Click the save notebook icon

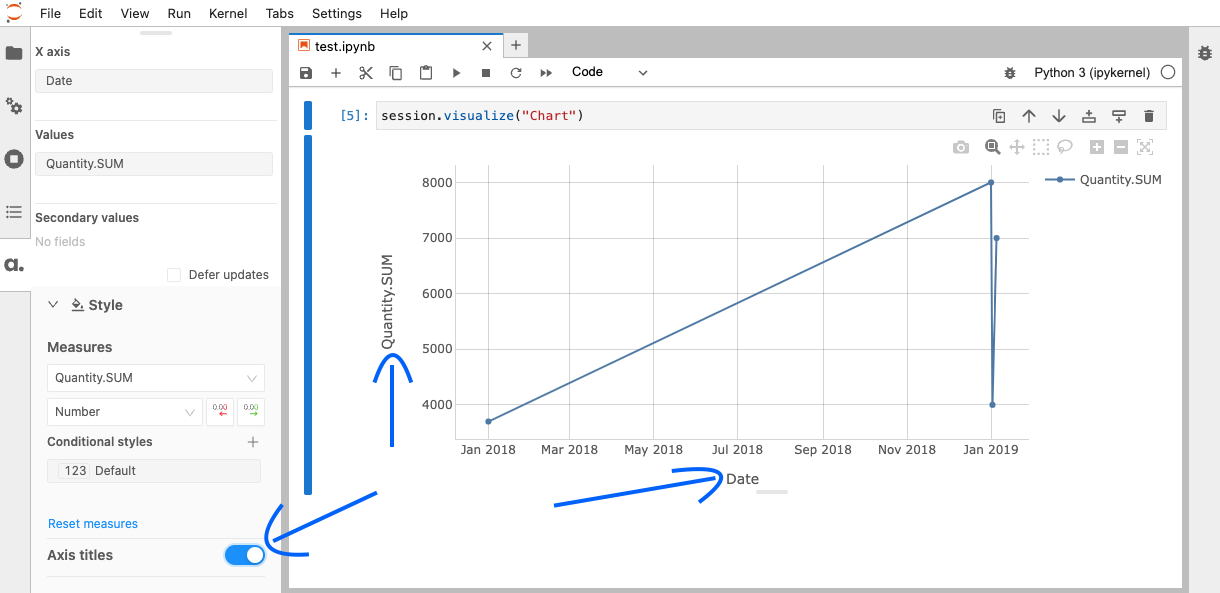pos(306,73)
